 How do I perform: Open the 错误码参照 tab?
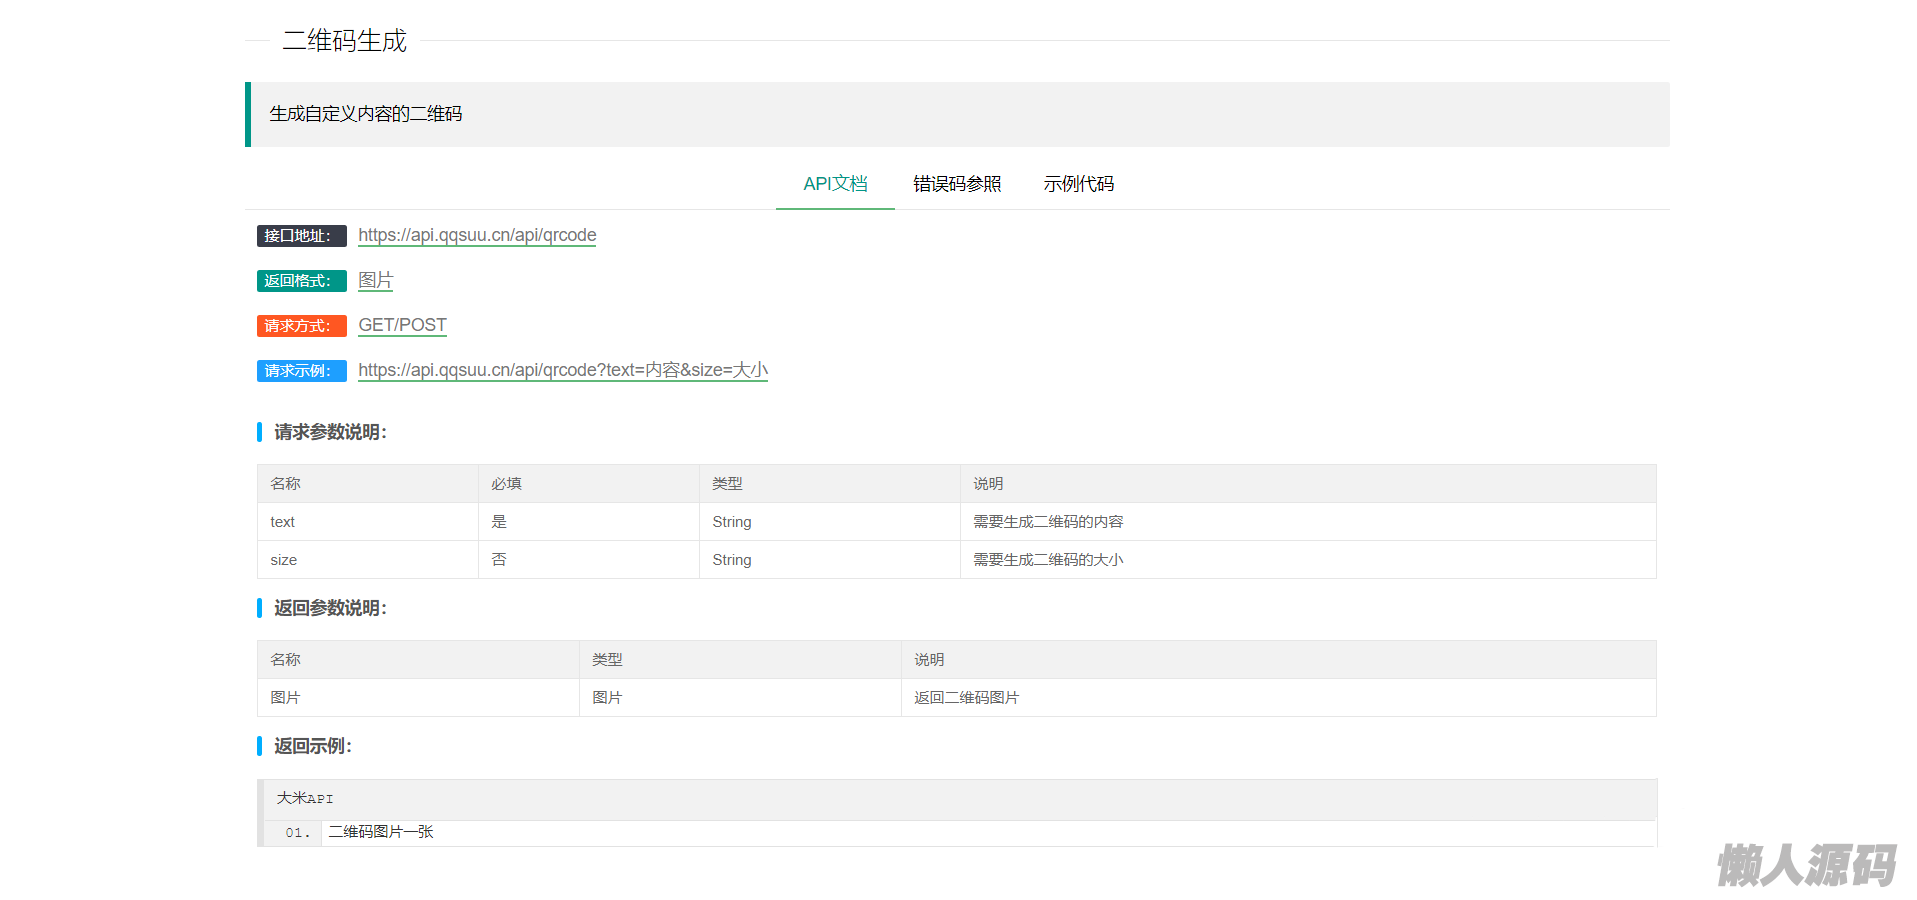[x=956, y=184]
